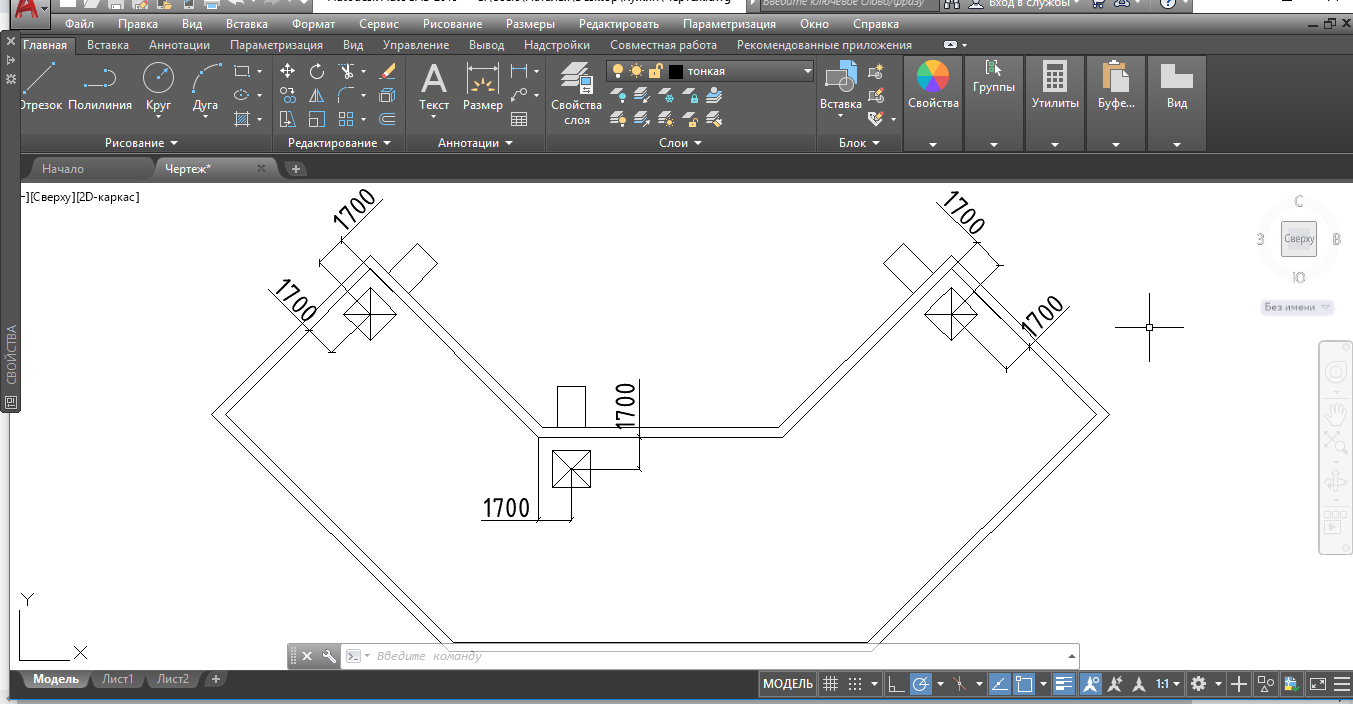The height and width of the screenshot is (704, 1353).
Task: Open the Файл menu
Action: pyautogui.click(x=80, y=23)
